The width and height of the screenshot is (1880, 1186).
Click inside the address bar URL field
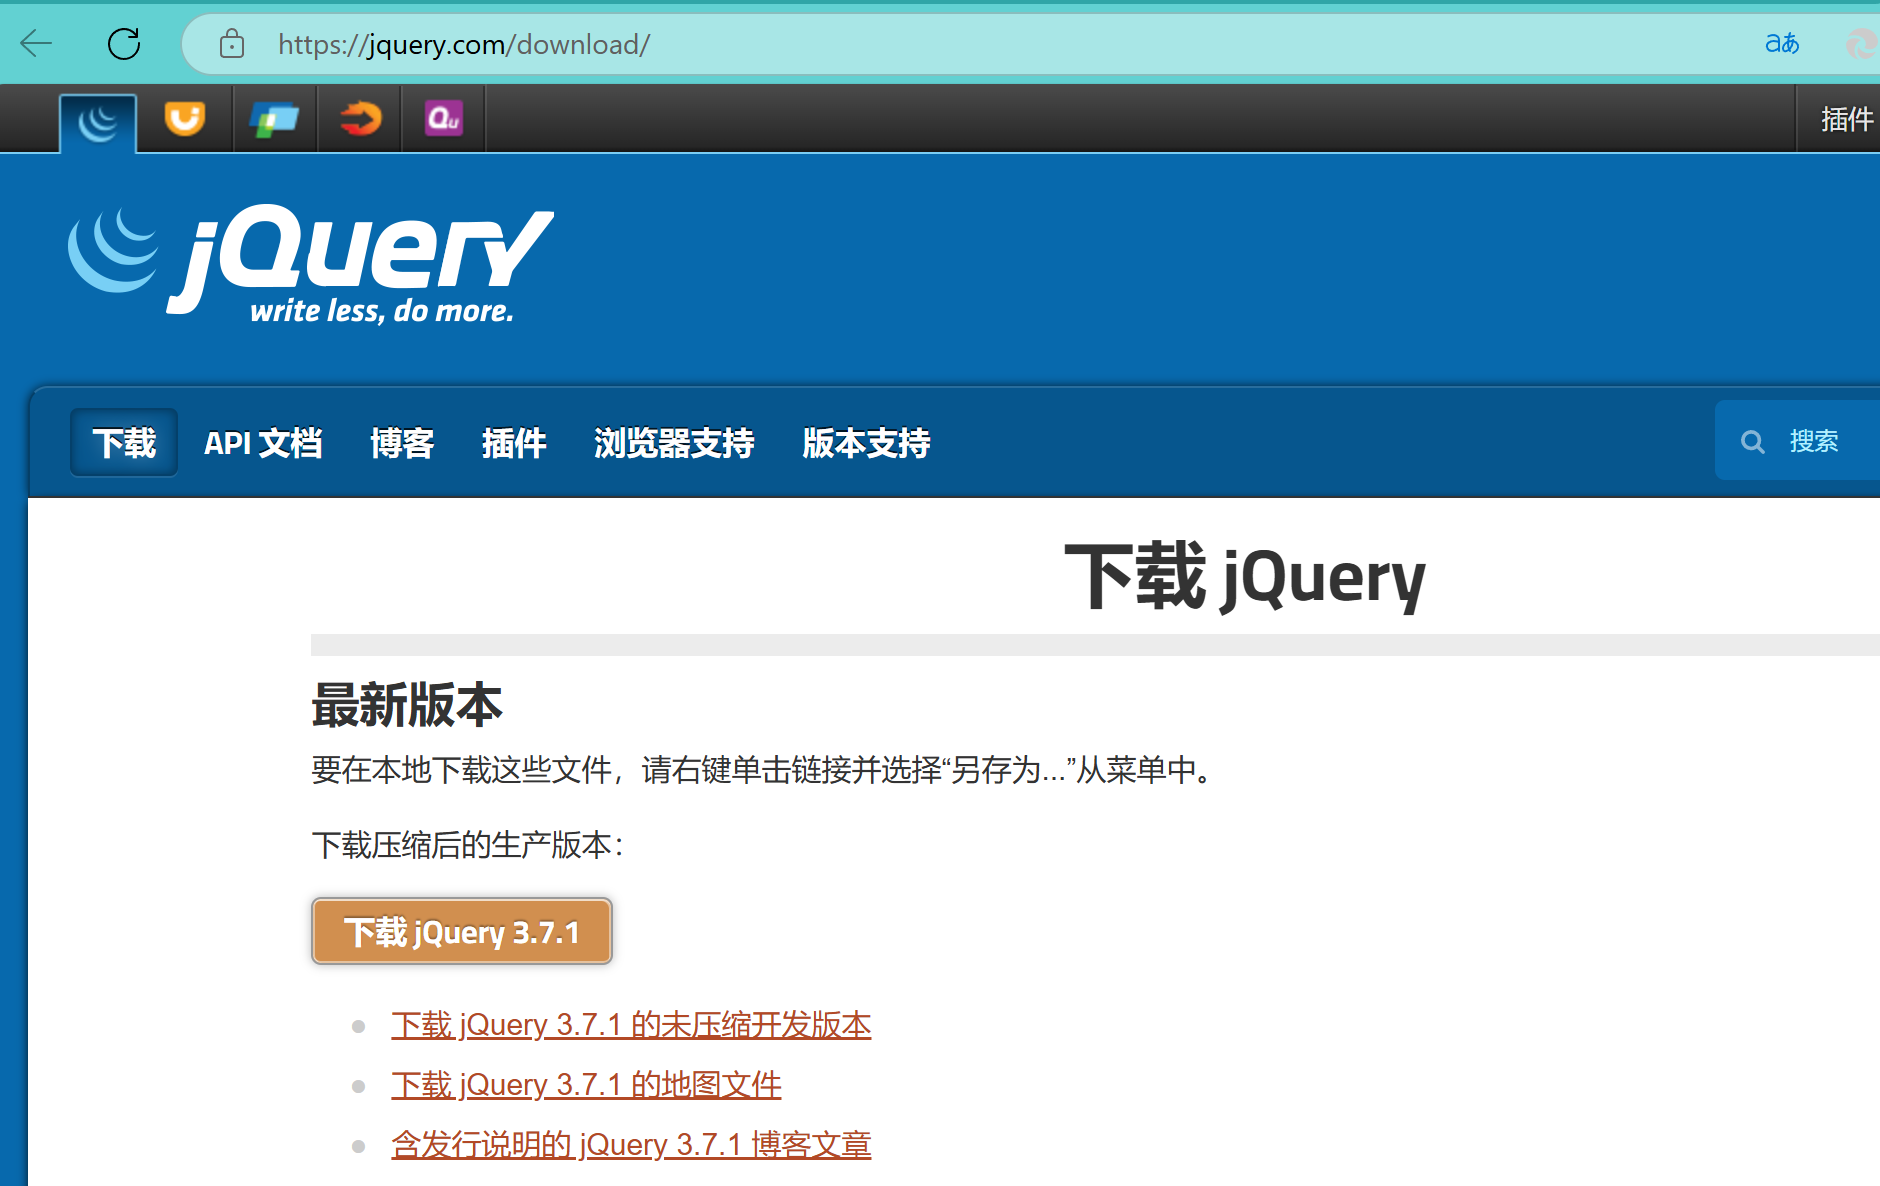pos(463,44)
